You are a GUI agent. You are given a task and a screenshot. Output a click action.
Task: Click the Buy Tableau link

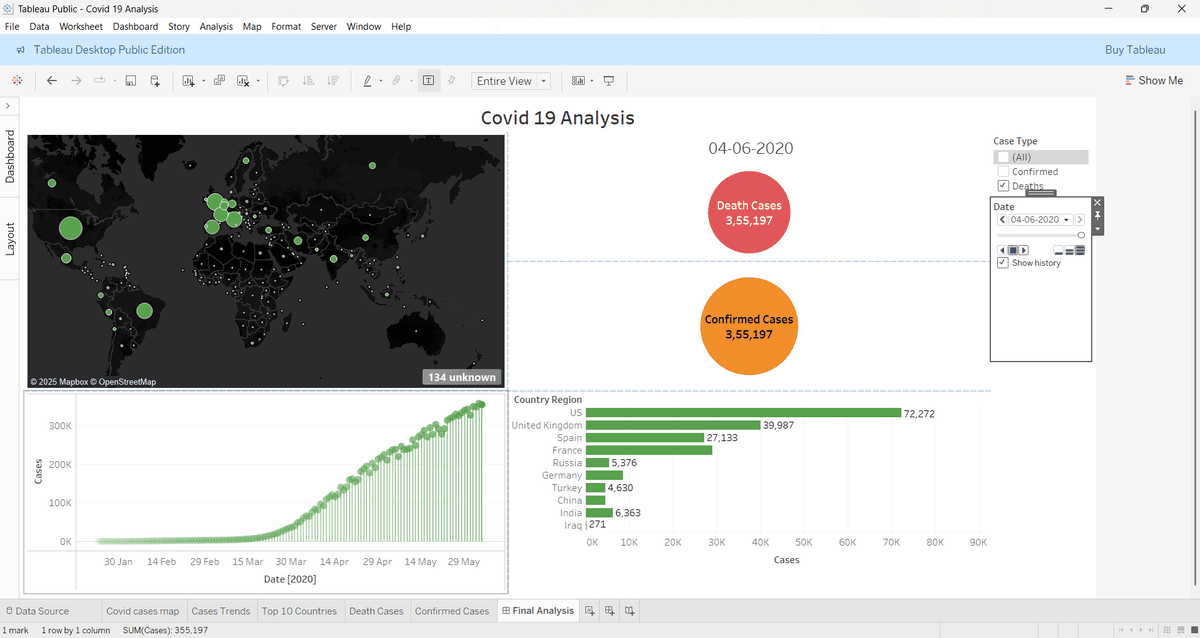pos(1135,49)
